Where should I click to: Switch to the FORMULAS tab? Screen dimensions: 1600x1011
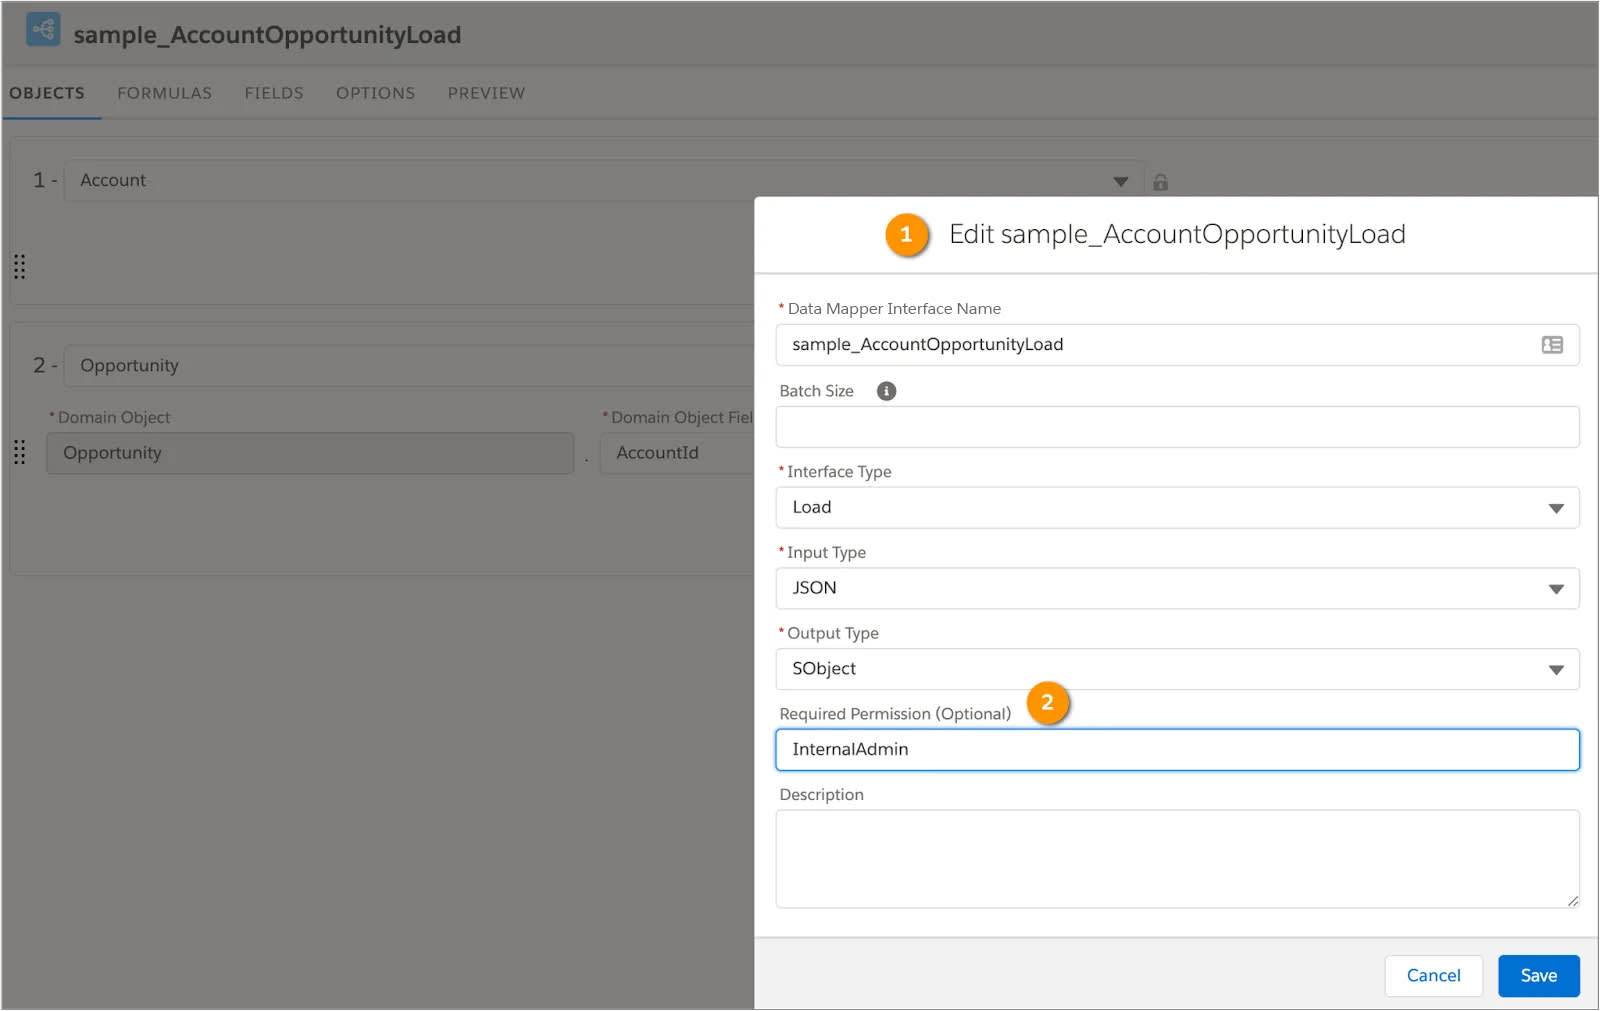click(165, 93)
